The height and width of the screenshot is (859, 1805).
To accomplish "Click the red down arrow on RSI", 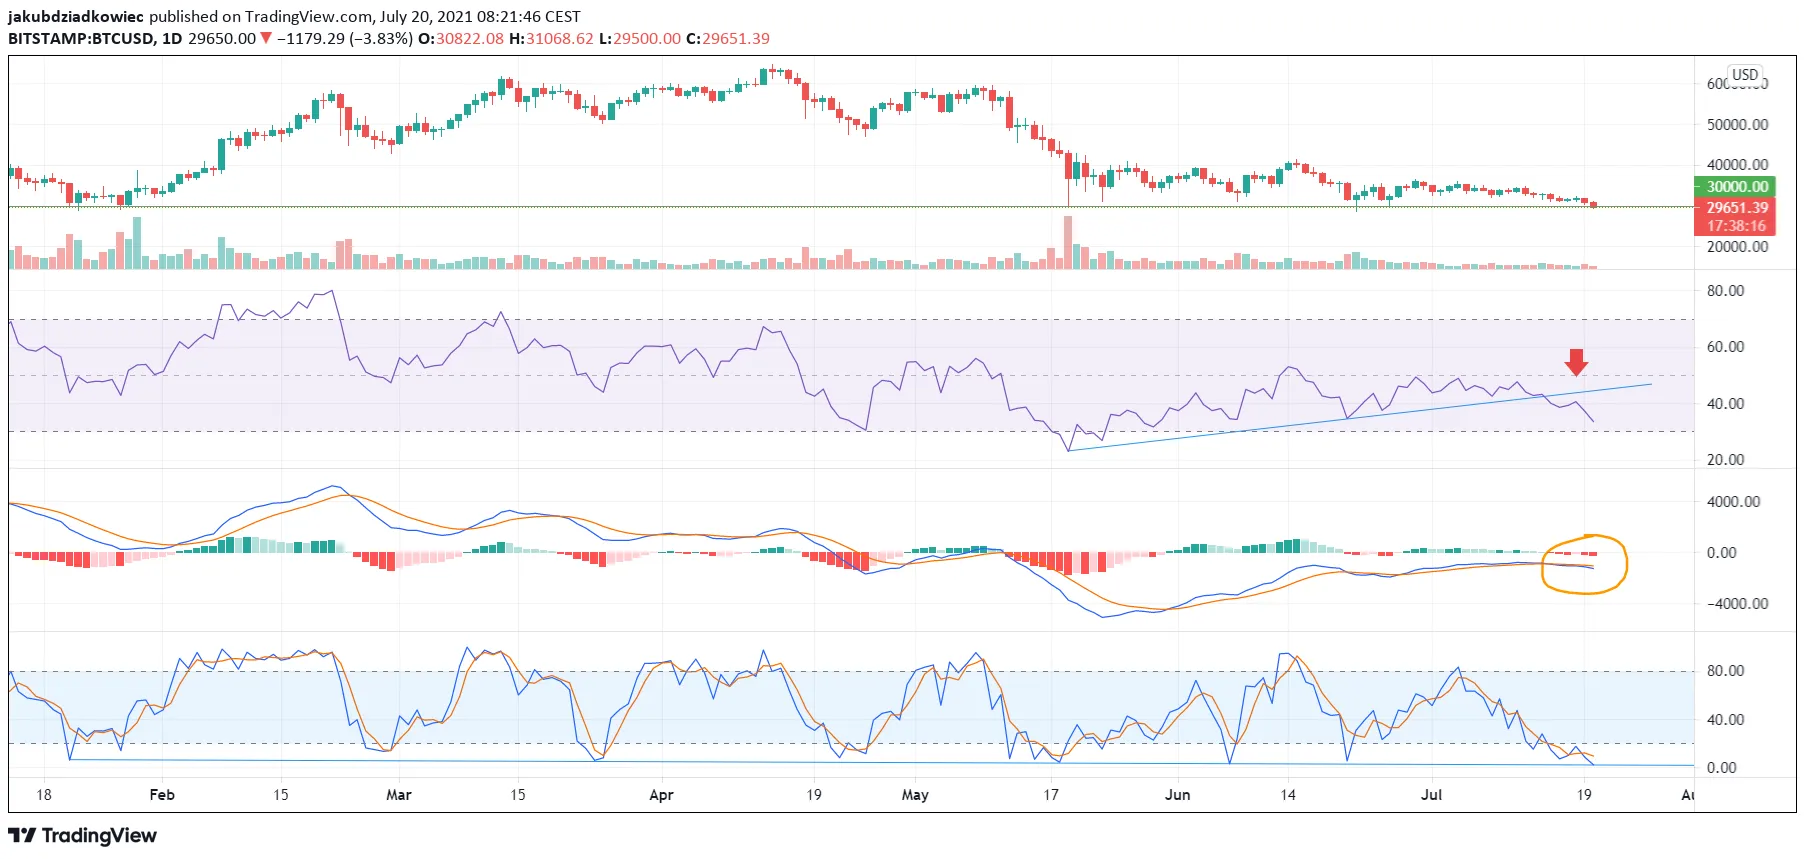I will [x=1576, y=362].
